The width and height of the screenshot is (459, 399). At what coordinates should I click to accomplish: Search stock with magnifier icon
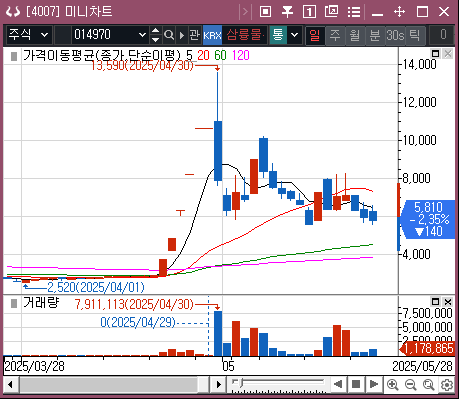pyautogui.click(x=169, y=35)
